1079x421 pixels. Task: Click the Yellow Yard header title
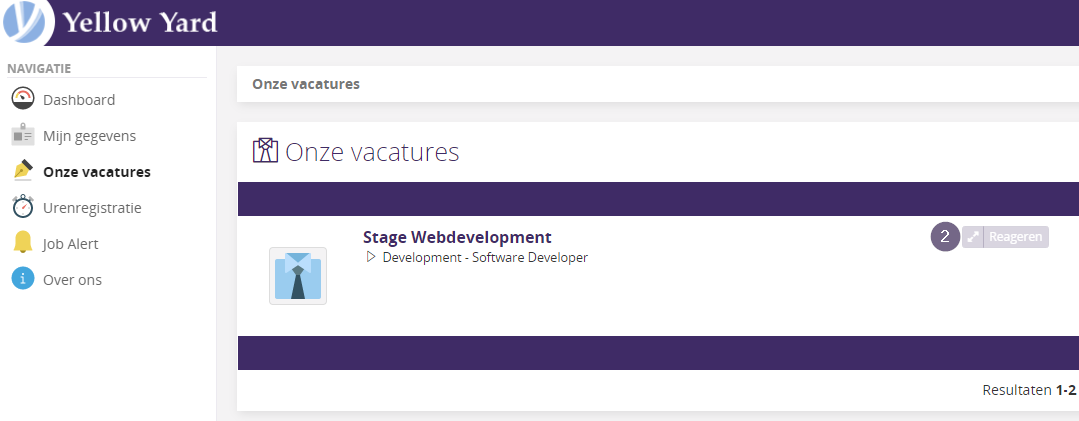click(x=140, y=23)
